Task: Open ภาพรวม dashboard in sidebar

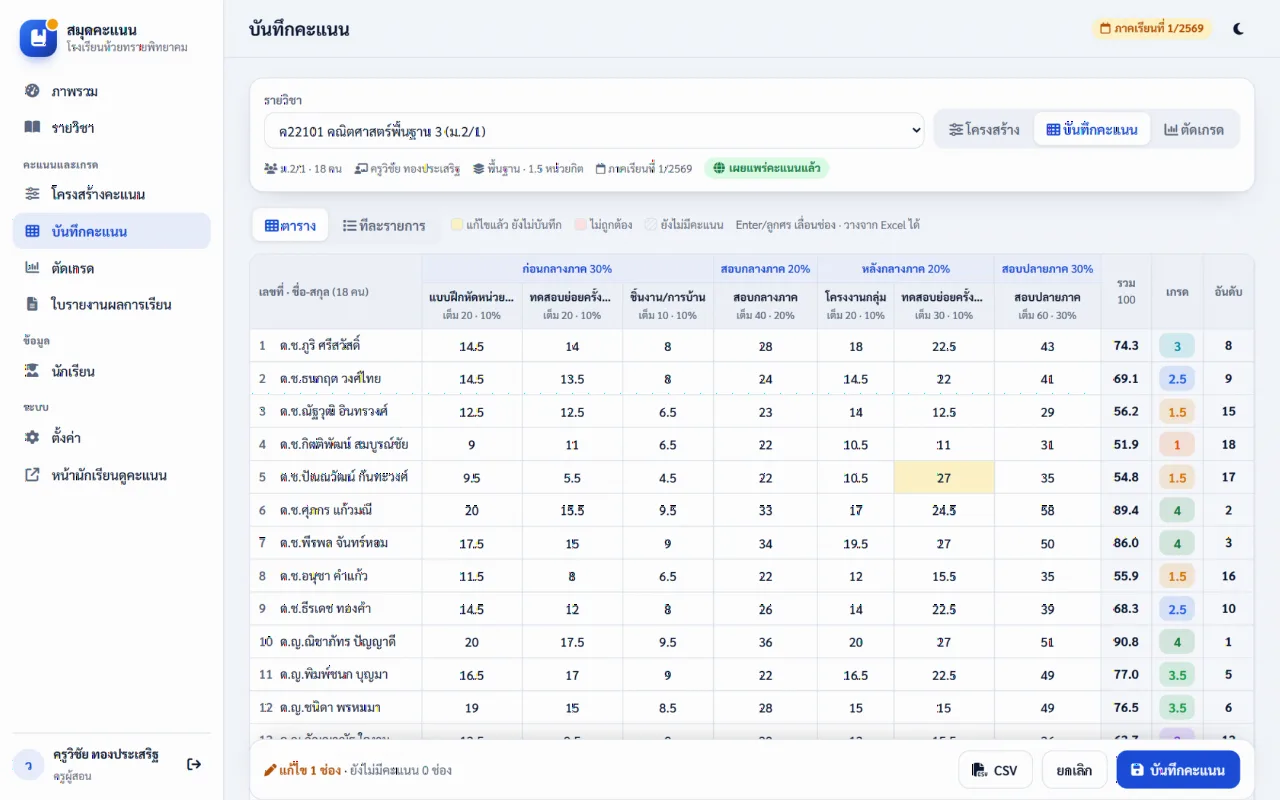Action: [112, 91]
